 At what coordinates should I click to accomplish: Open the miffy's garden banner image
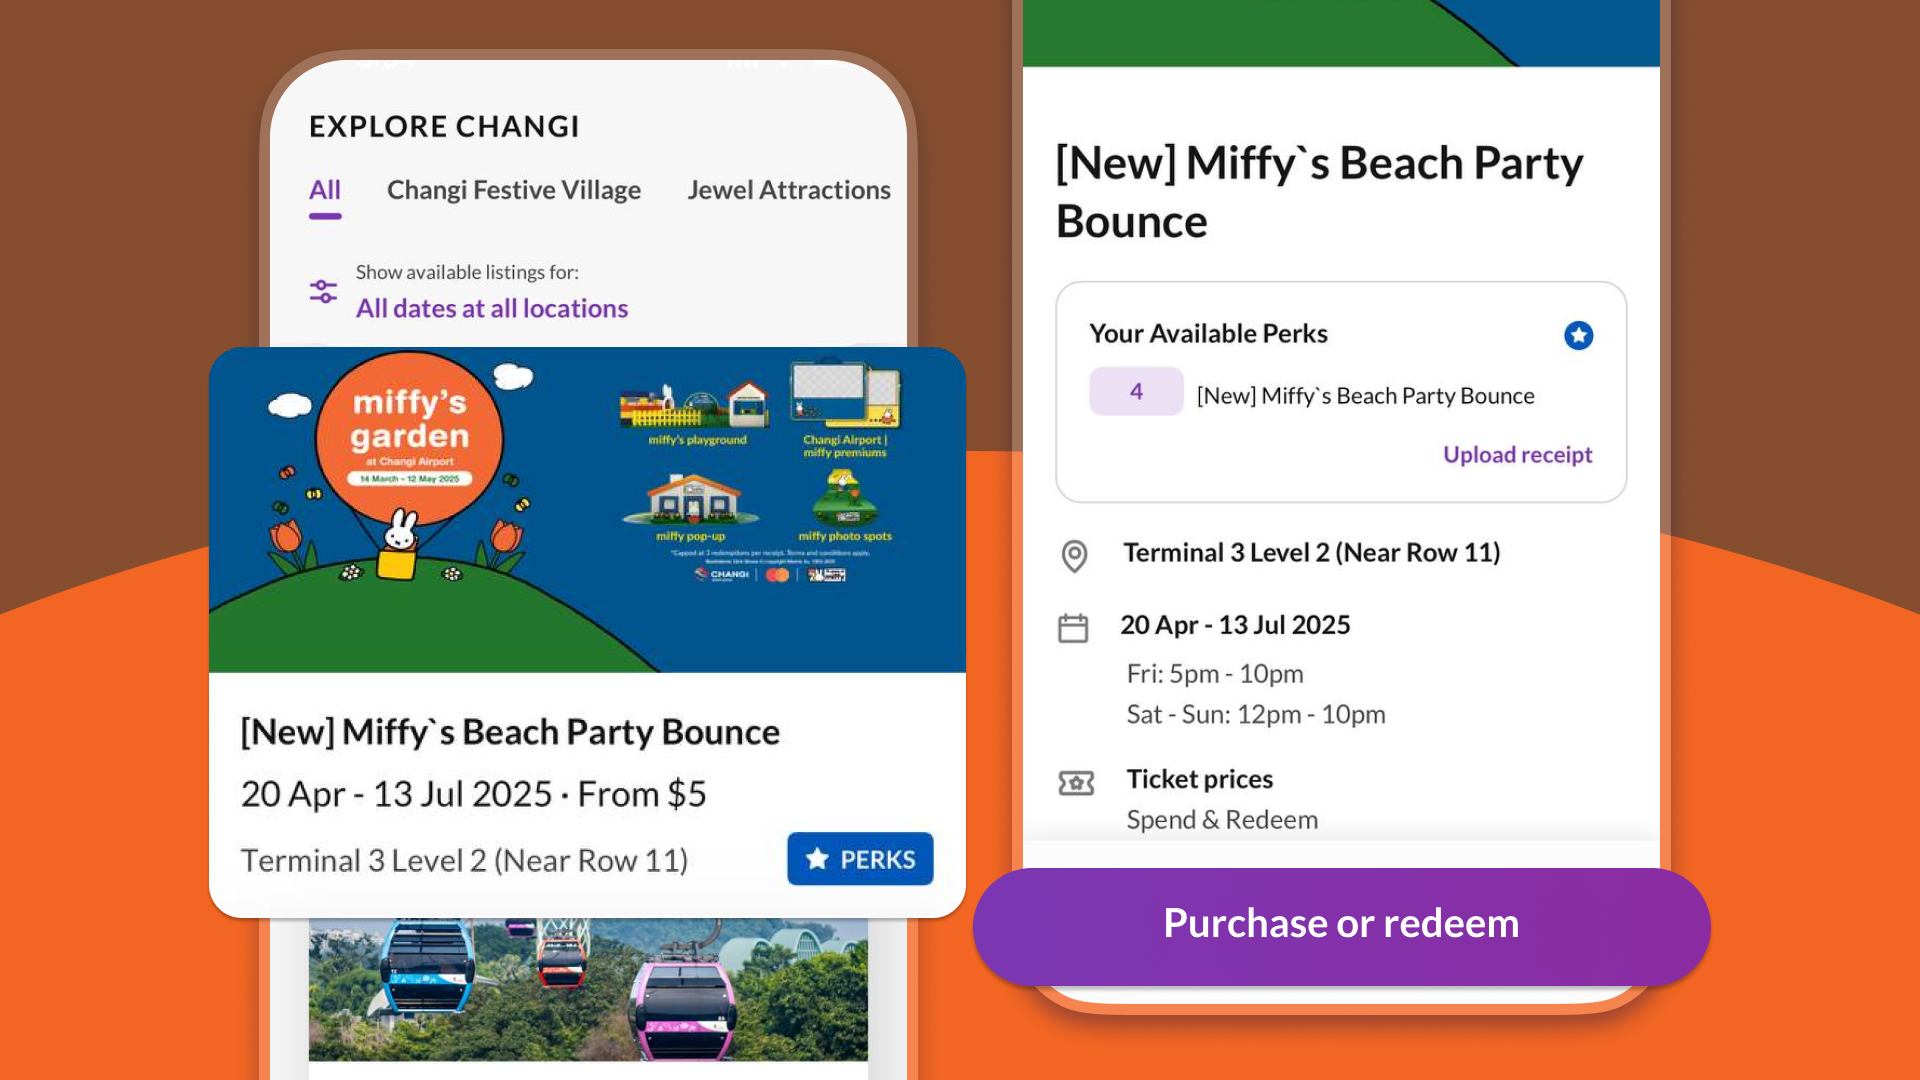(x=587, y=510)
